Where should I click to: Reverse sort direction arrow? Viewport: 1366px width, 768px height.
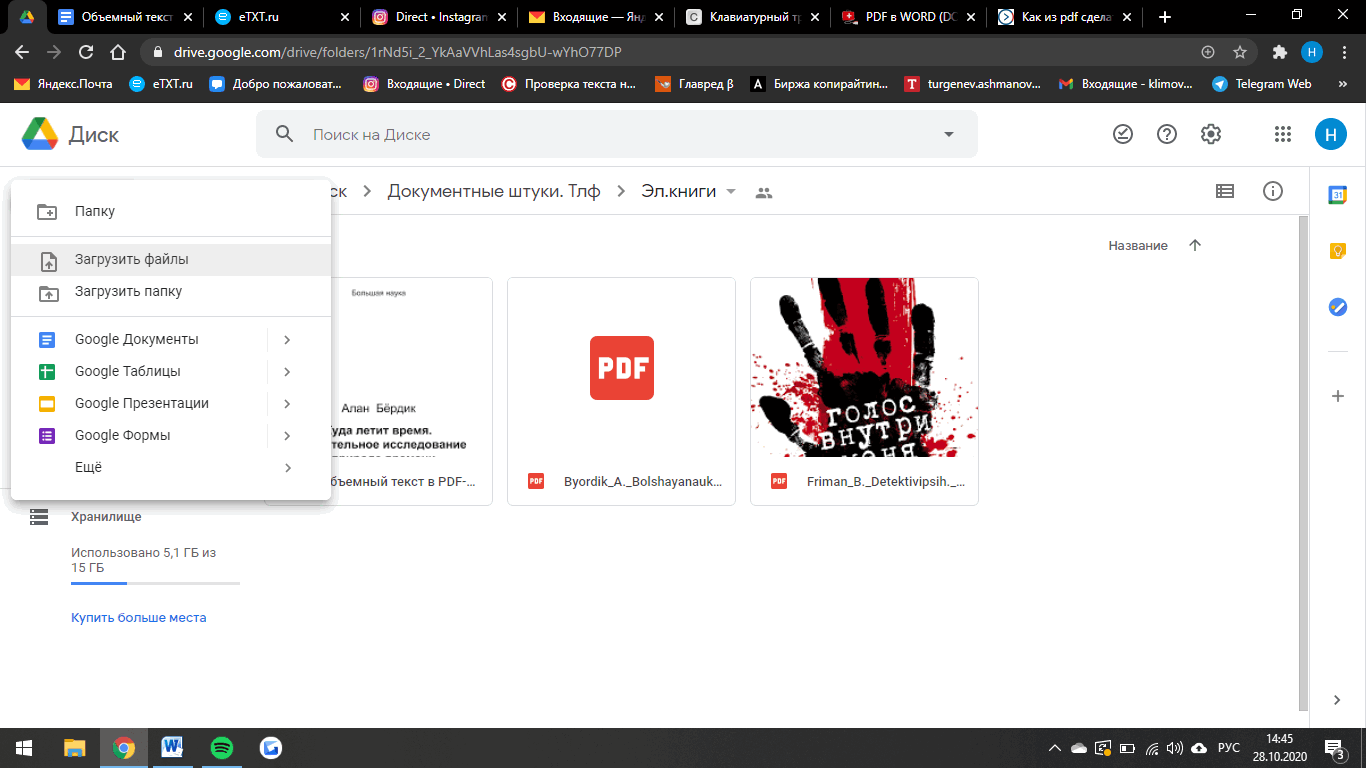pos(1194,245)
